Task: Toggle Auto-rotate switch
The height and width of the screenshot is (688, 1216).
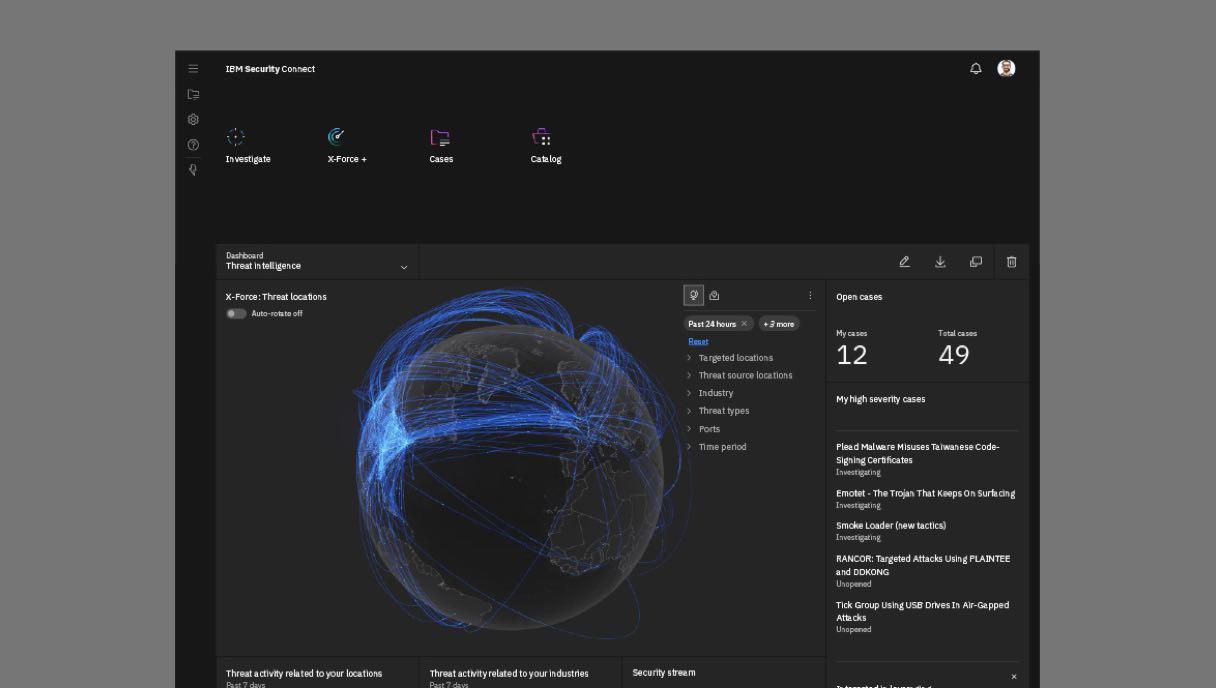Action: 236,313
